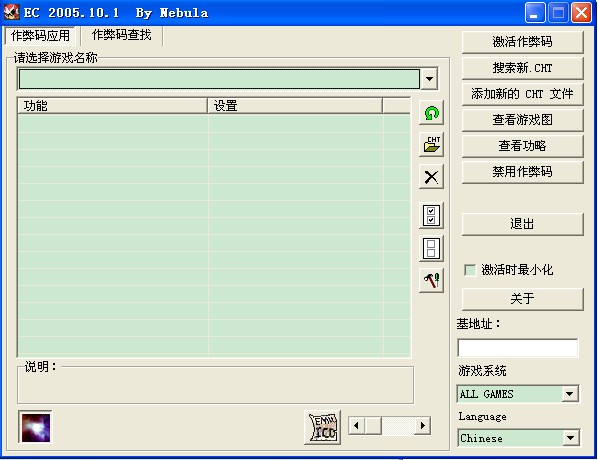The width and height of the screenshot is (598, 460).
Task: Click the horizontal scrollbar right arrow
Action: 423,425
